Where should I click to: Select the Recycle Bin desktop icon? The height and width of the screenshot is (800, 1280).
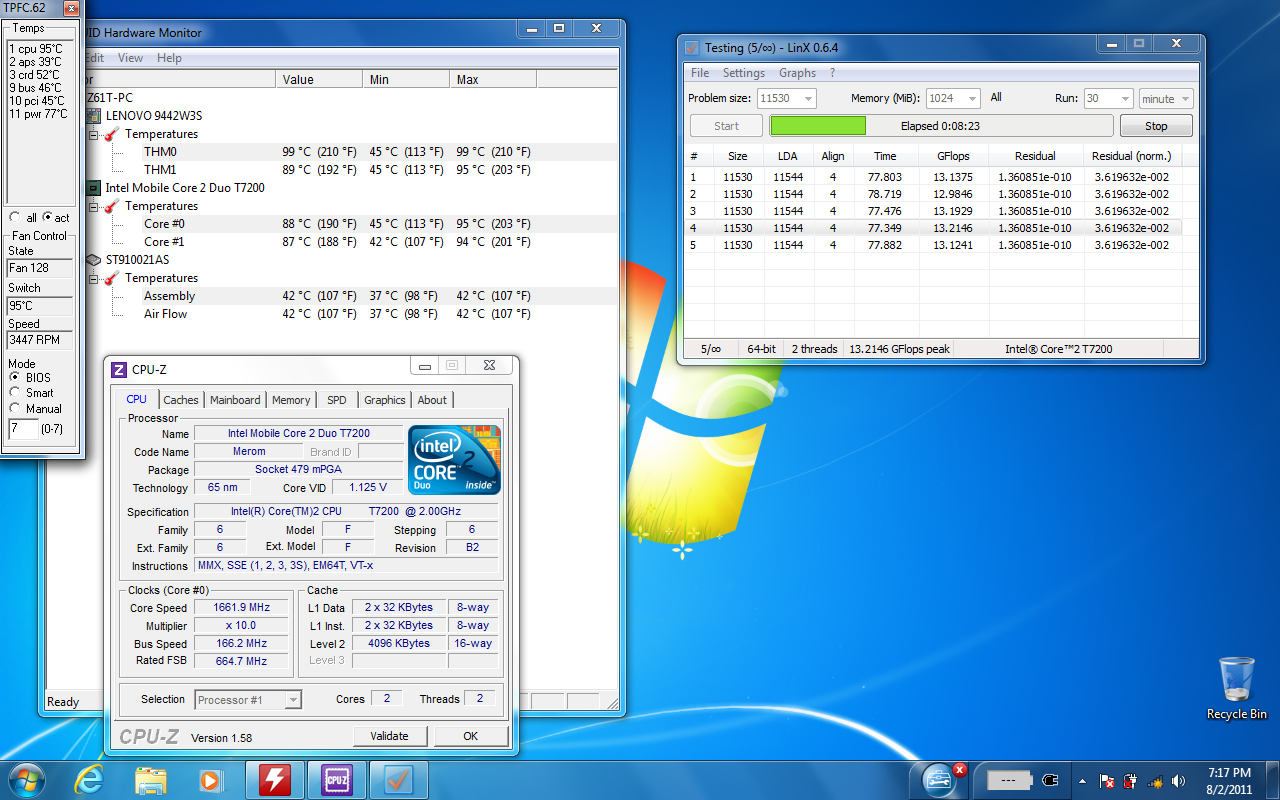coord(1237,688)
